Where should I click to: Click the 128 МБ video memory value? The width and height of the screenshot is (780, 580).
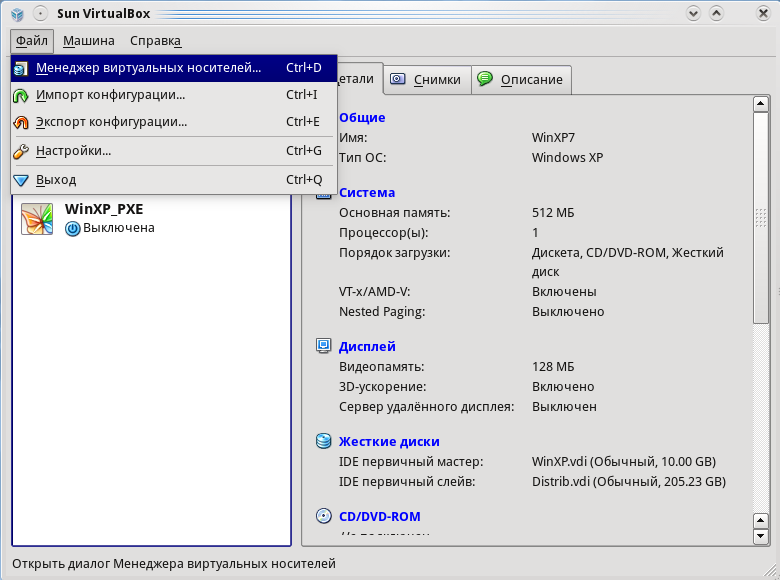[553, 367]
